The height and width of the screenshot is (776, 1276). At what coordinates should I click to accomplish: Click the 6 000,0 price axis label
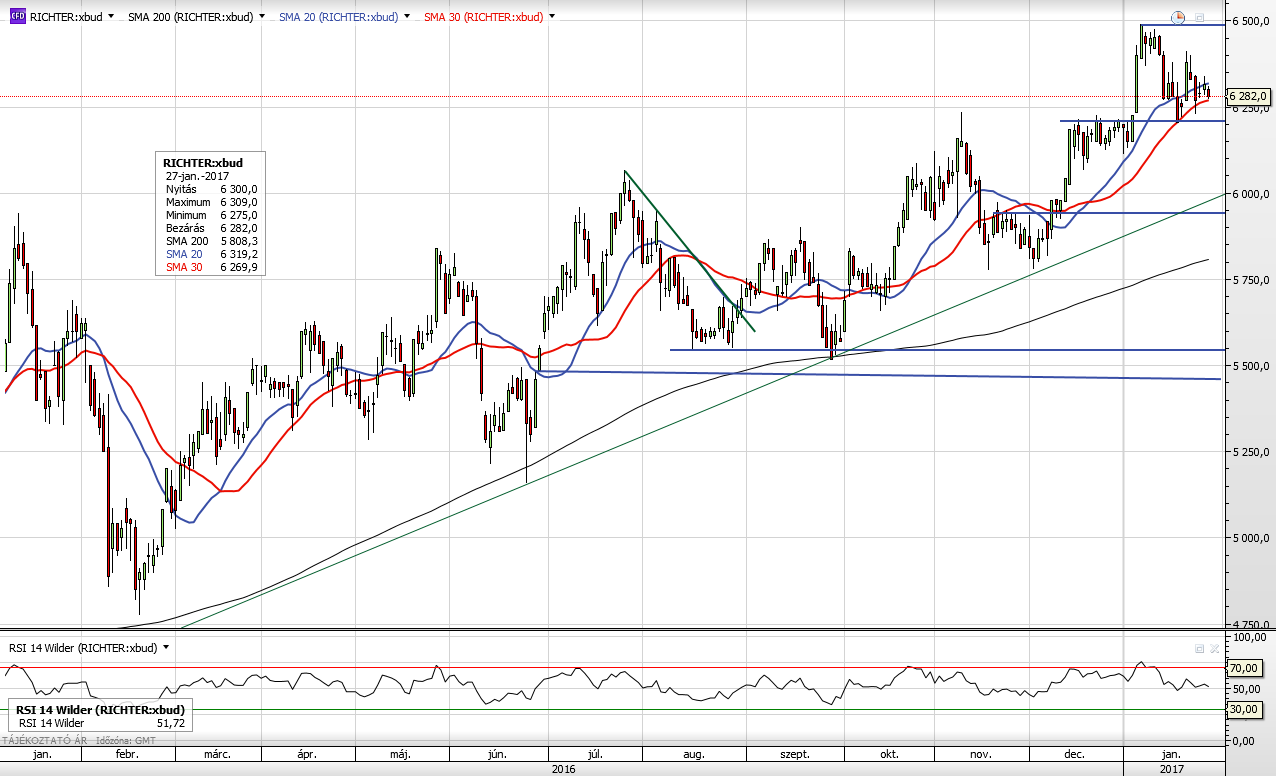(x=1250, y=194)
